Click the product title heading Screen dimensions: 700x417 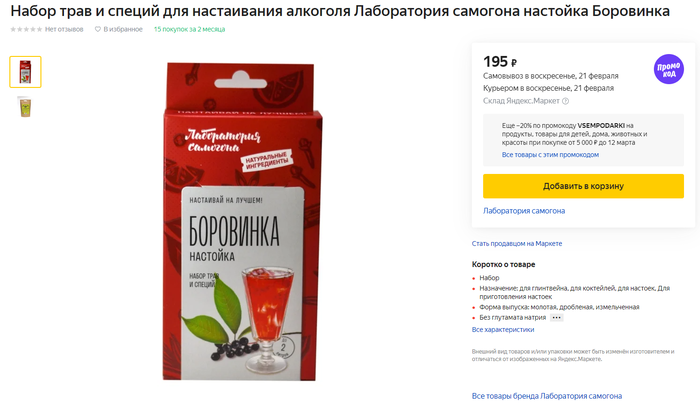tap(340, 11)
